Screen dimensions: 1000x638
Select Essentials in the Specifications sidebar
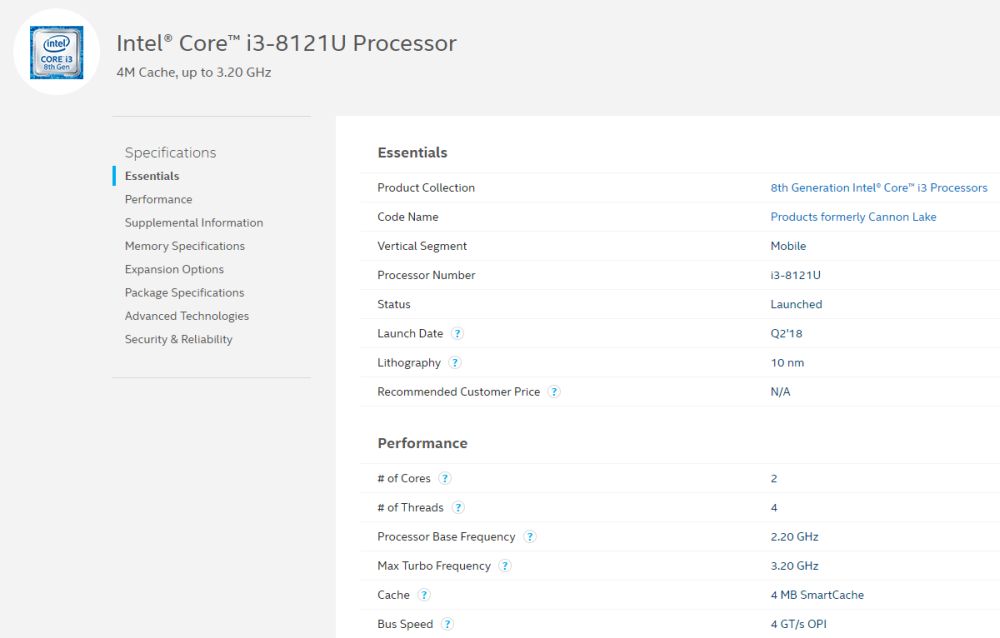(152, 175)
